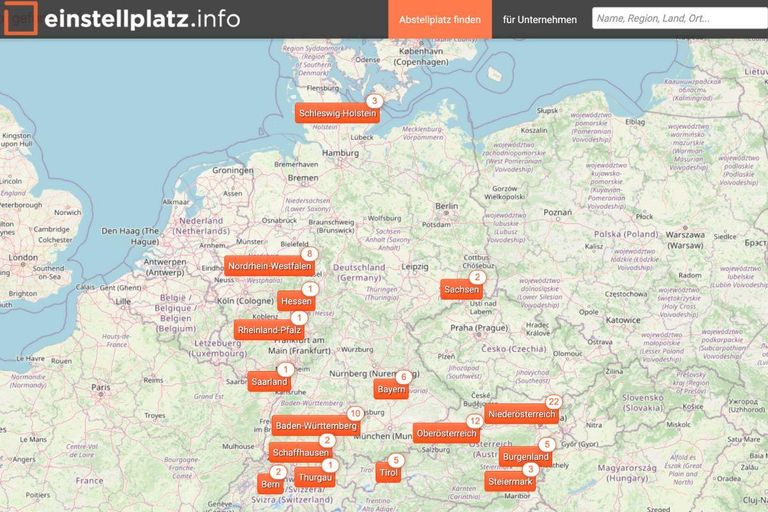
Task: Open the Burgenland region marker
Action: pos(525,457)
